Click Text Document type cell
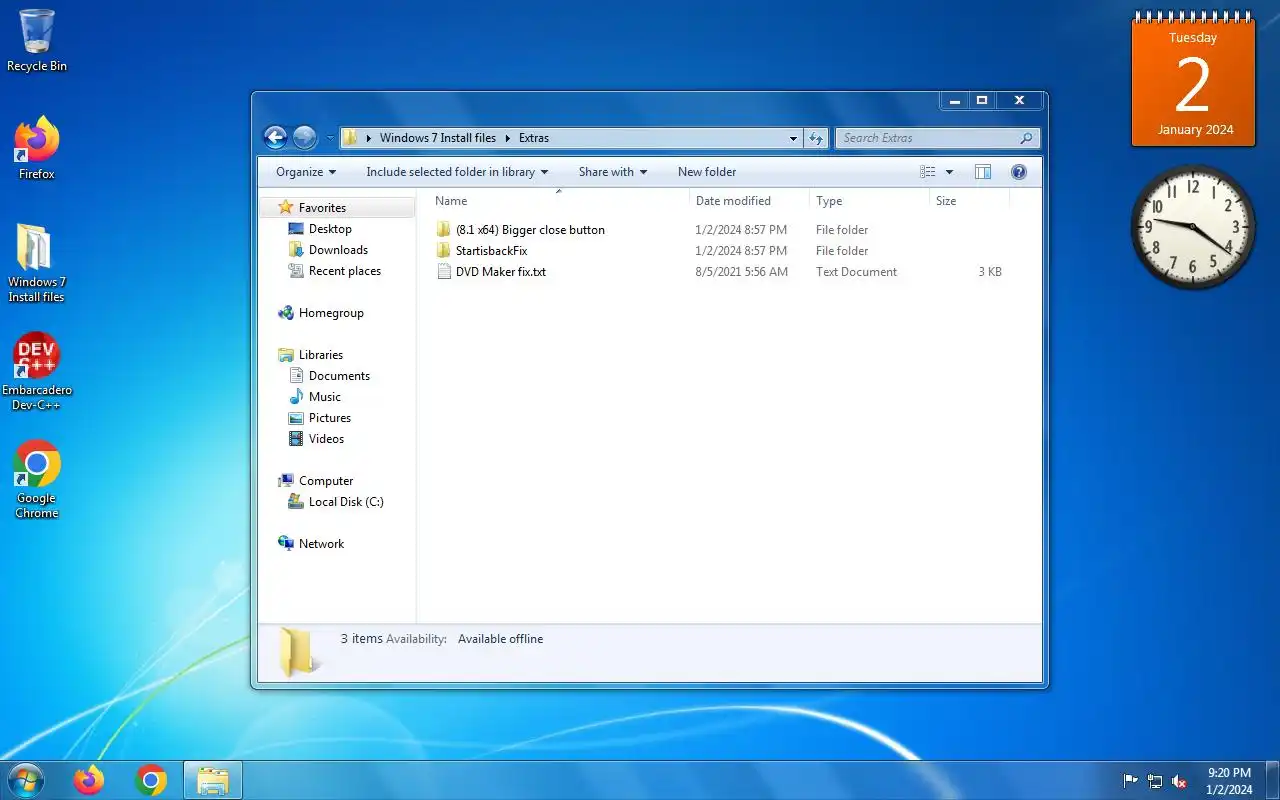 coord(856,272)
